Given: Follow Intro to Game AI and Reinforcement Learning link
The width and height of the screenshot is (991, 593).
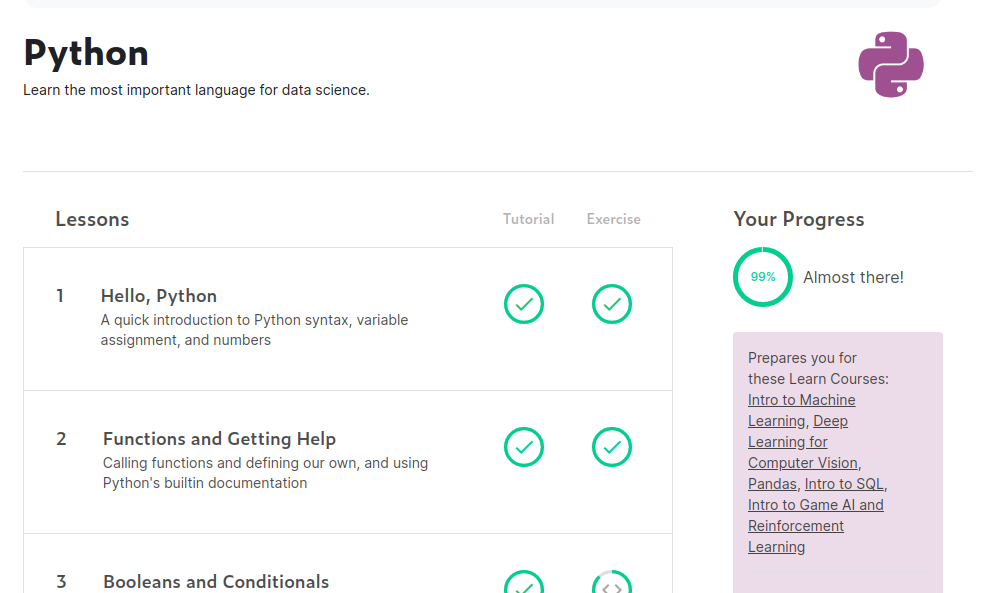Looking at the screenshot, I should [815, 526].
